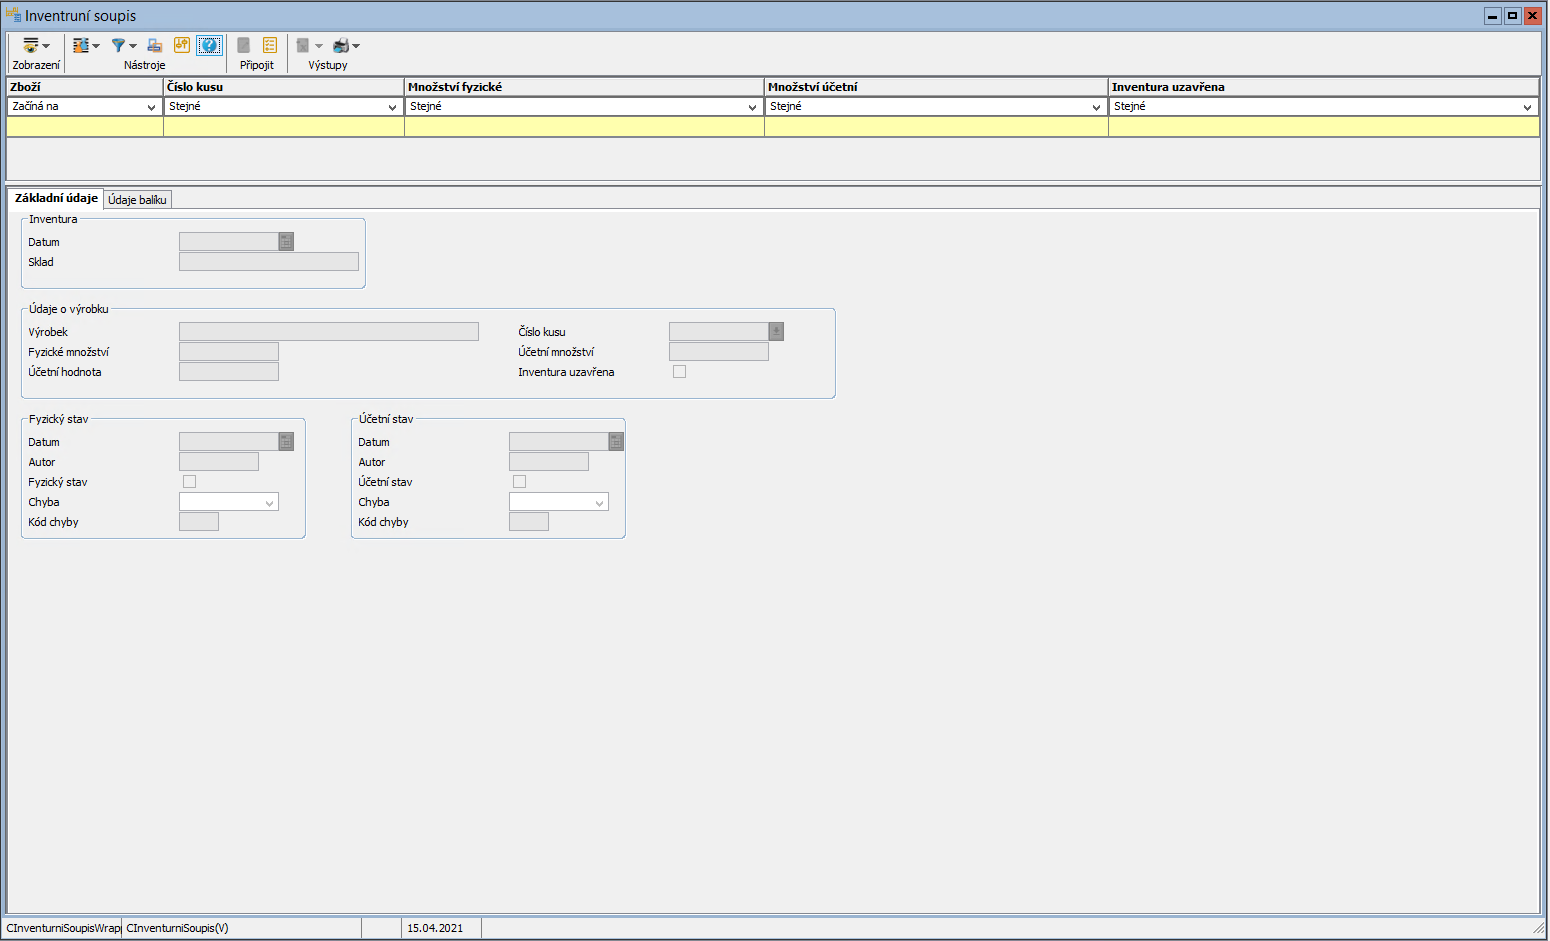Open the Chyba dropdown in Fyzický stav
The image size is (1550, 941).
(x=269, y=503)
